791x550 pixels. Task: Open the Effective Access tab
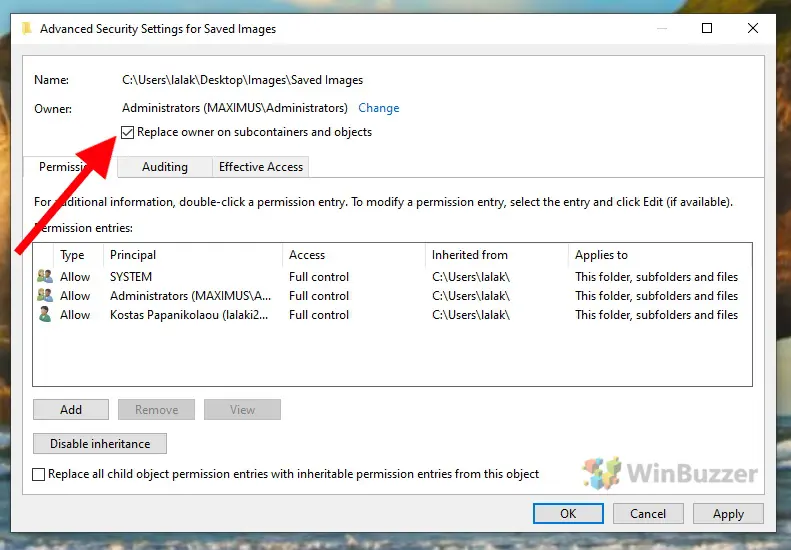(x=260, y=167)
